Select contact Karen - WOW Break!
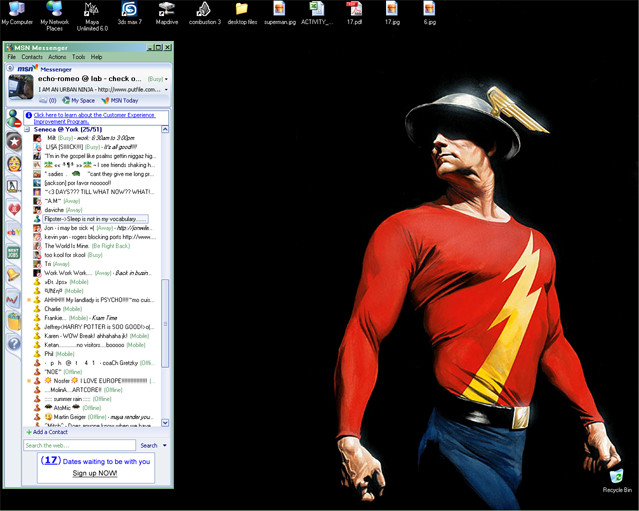The image size is (639, 511). 91,336
